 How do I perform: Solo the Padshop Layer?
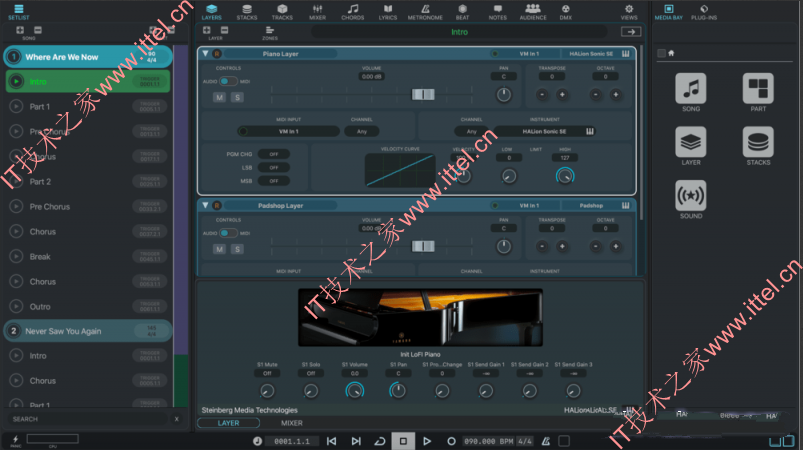(237, 249)
